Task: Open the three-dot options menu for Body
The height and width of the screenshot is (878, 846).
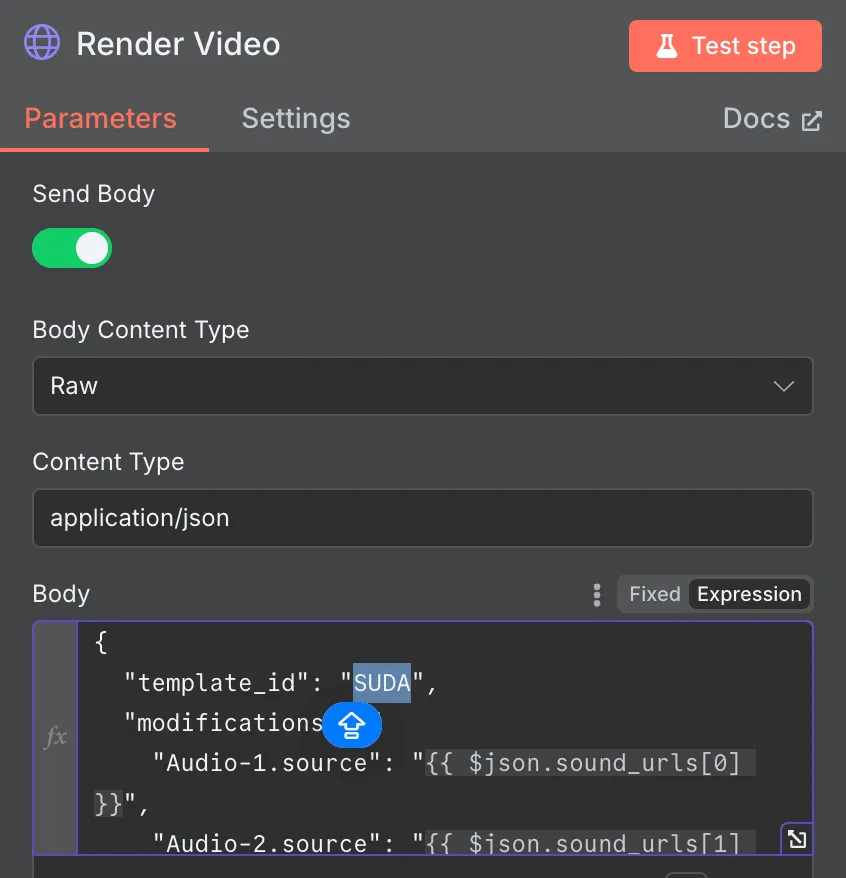Action: (597, 595)
